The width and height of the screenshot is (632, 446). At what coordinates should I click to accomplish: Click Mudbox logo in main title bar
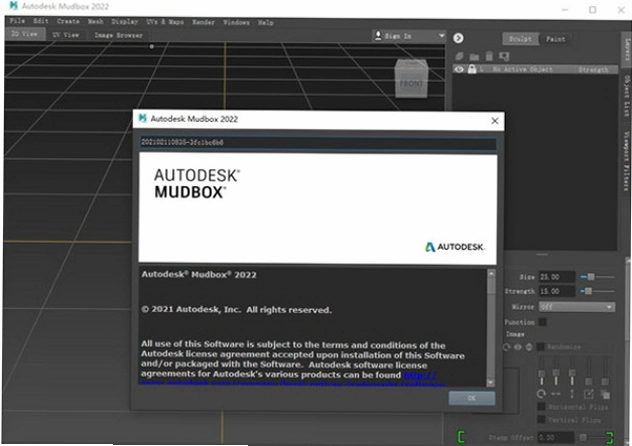(13, 6)
